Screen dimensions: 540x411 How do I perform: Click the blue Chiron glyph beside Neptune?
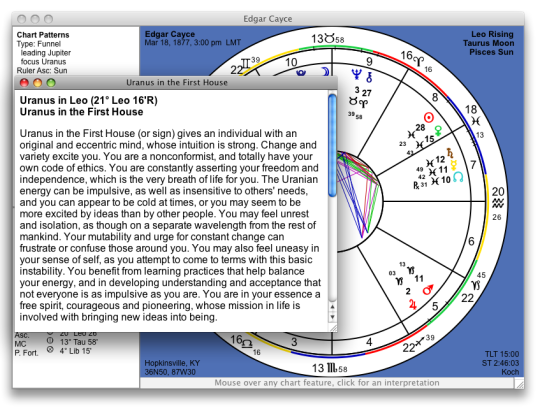(369, 77)
